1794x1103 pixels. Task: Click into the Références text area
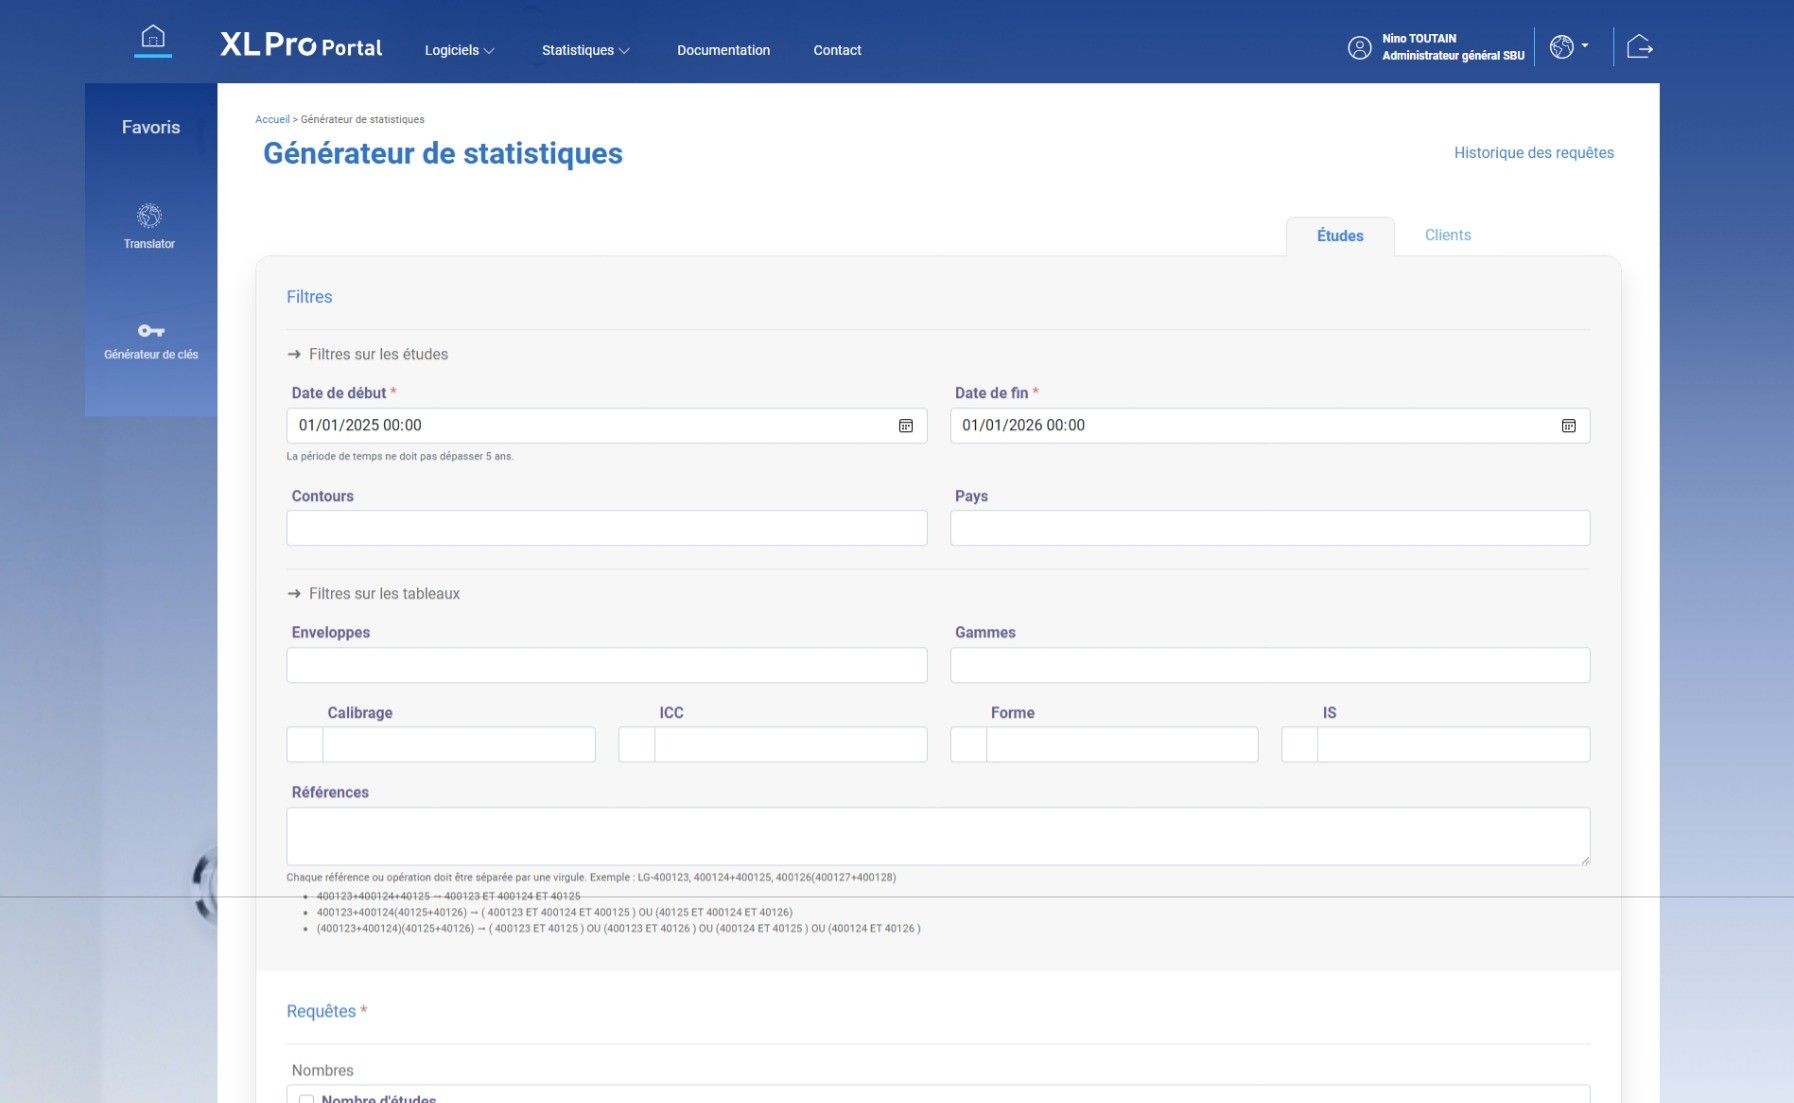(937, 836)
